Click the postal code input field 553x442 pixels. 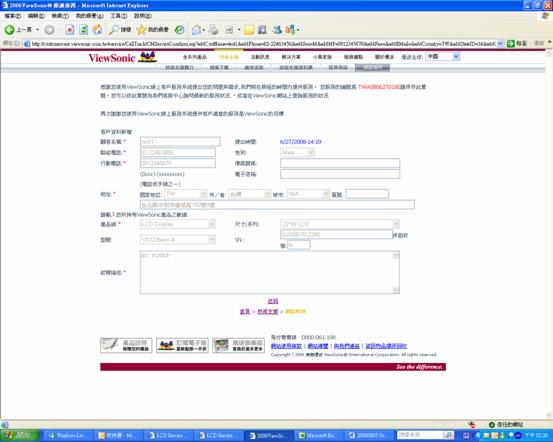click(367, 194)
